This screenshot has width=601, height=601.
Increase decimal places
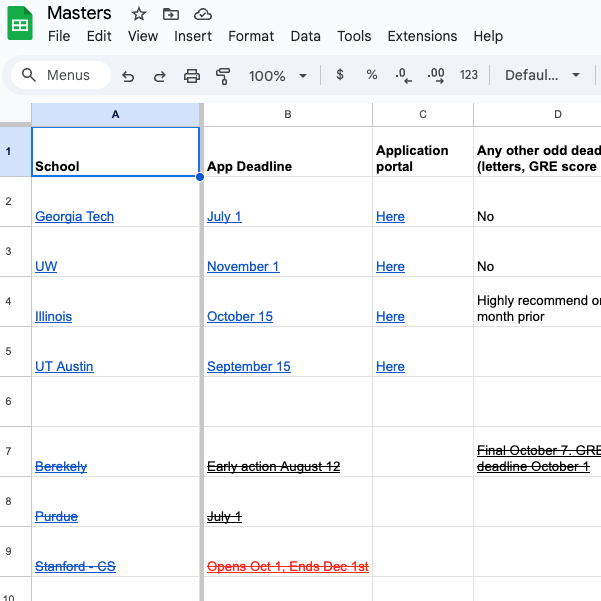click(436, 75)
